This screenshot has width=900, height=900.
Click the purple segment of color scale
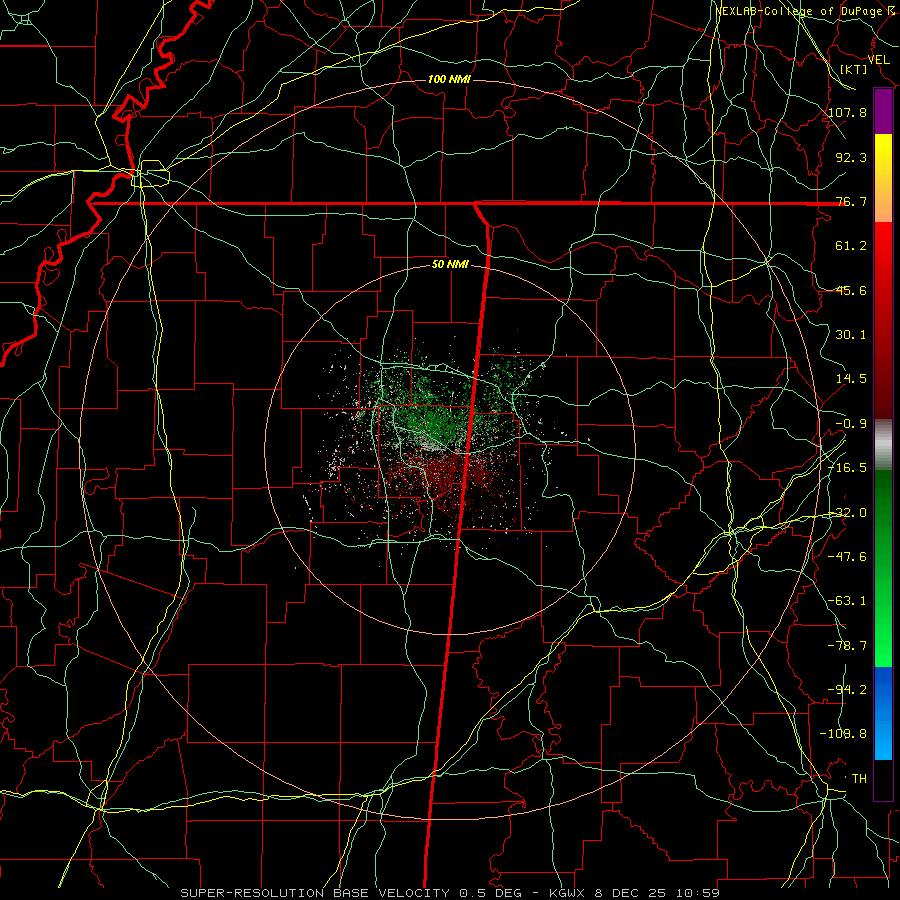click(883, 111)
